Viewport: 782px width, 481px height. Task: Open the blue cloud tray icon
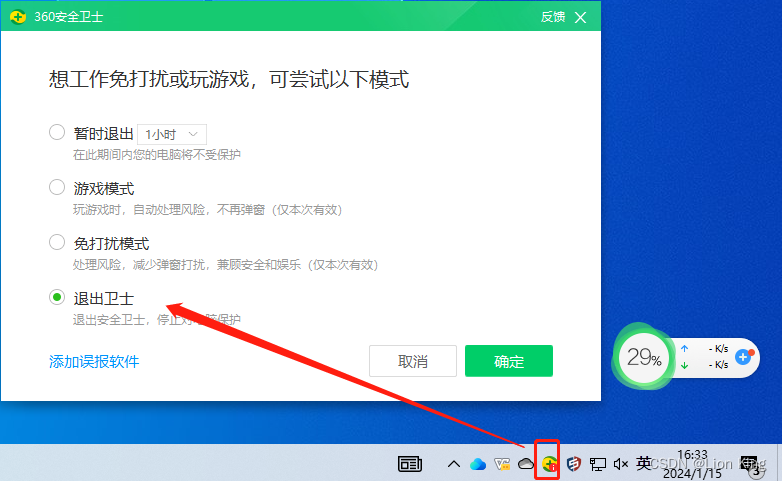(x=478, y=464)
